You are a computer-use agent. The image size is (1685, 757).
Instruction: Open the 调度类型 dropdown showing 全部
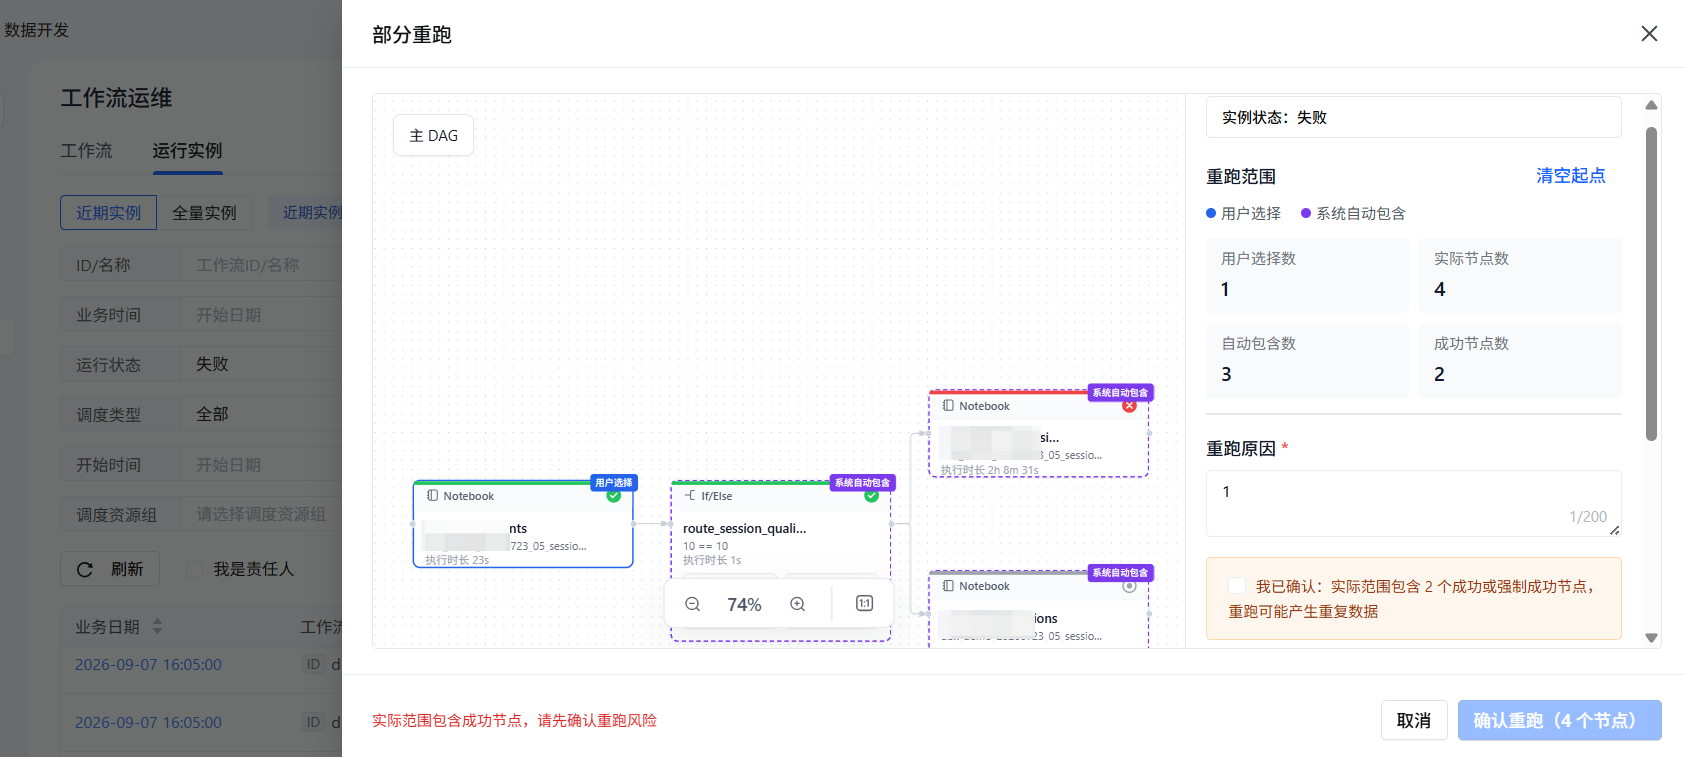pyautogui.click(x=260, y=414)
